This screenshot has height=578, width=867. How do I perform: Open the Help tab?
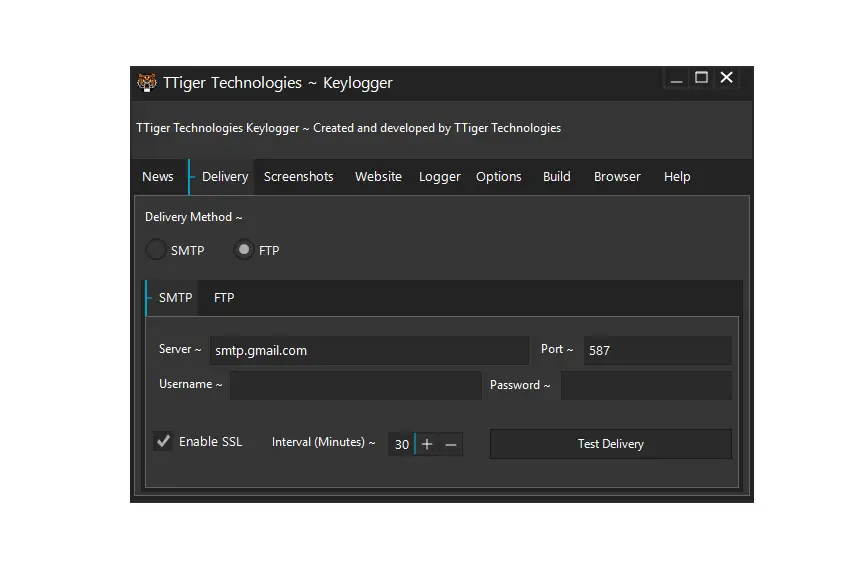677,176
